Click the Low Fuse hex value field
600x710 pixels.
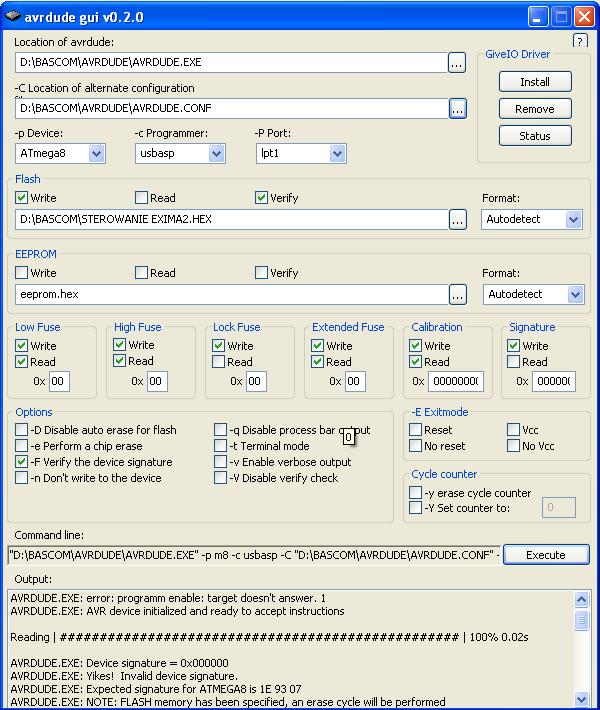[59, 381]
